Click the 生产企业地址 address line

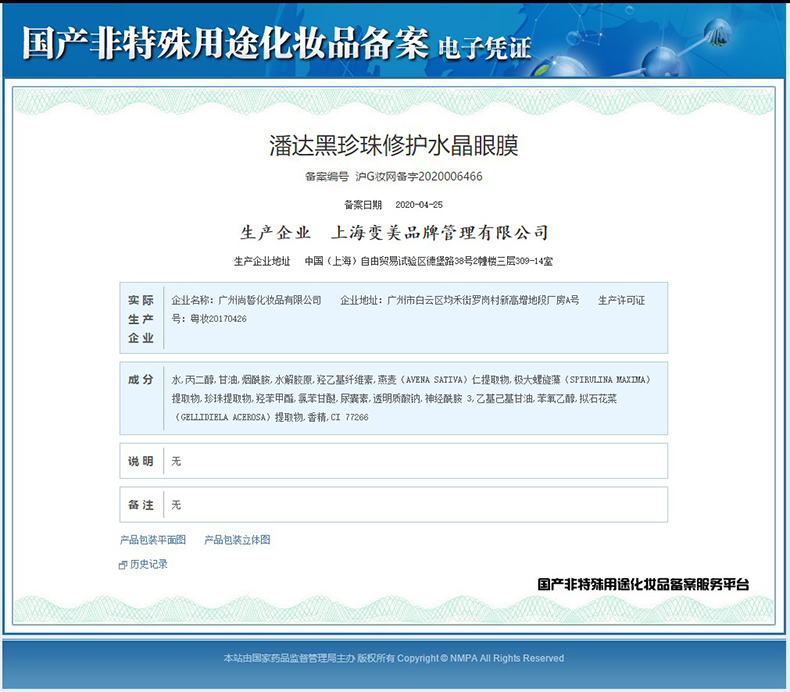pos(393,261)
